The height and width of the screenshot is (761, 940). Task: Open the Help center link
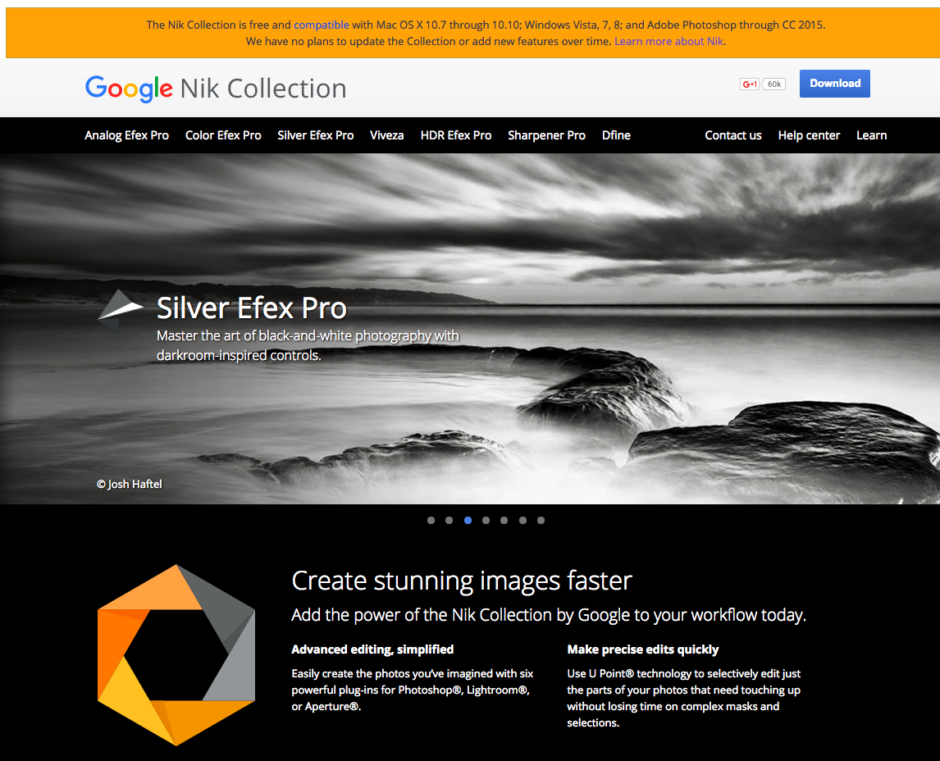click(x=809, y=136)
